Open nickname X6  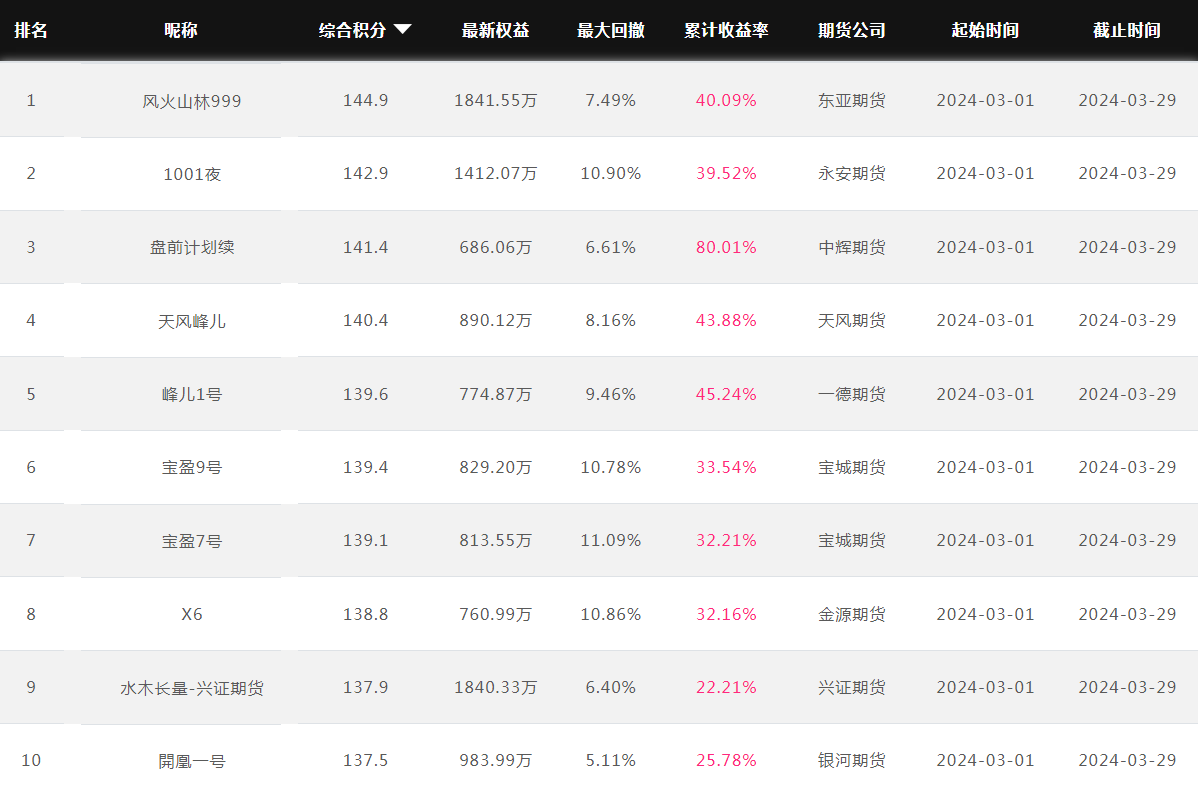pos(192,614)
